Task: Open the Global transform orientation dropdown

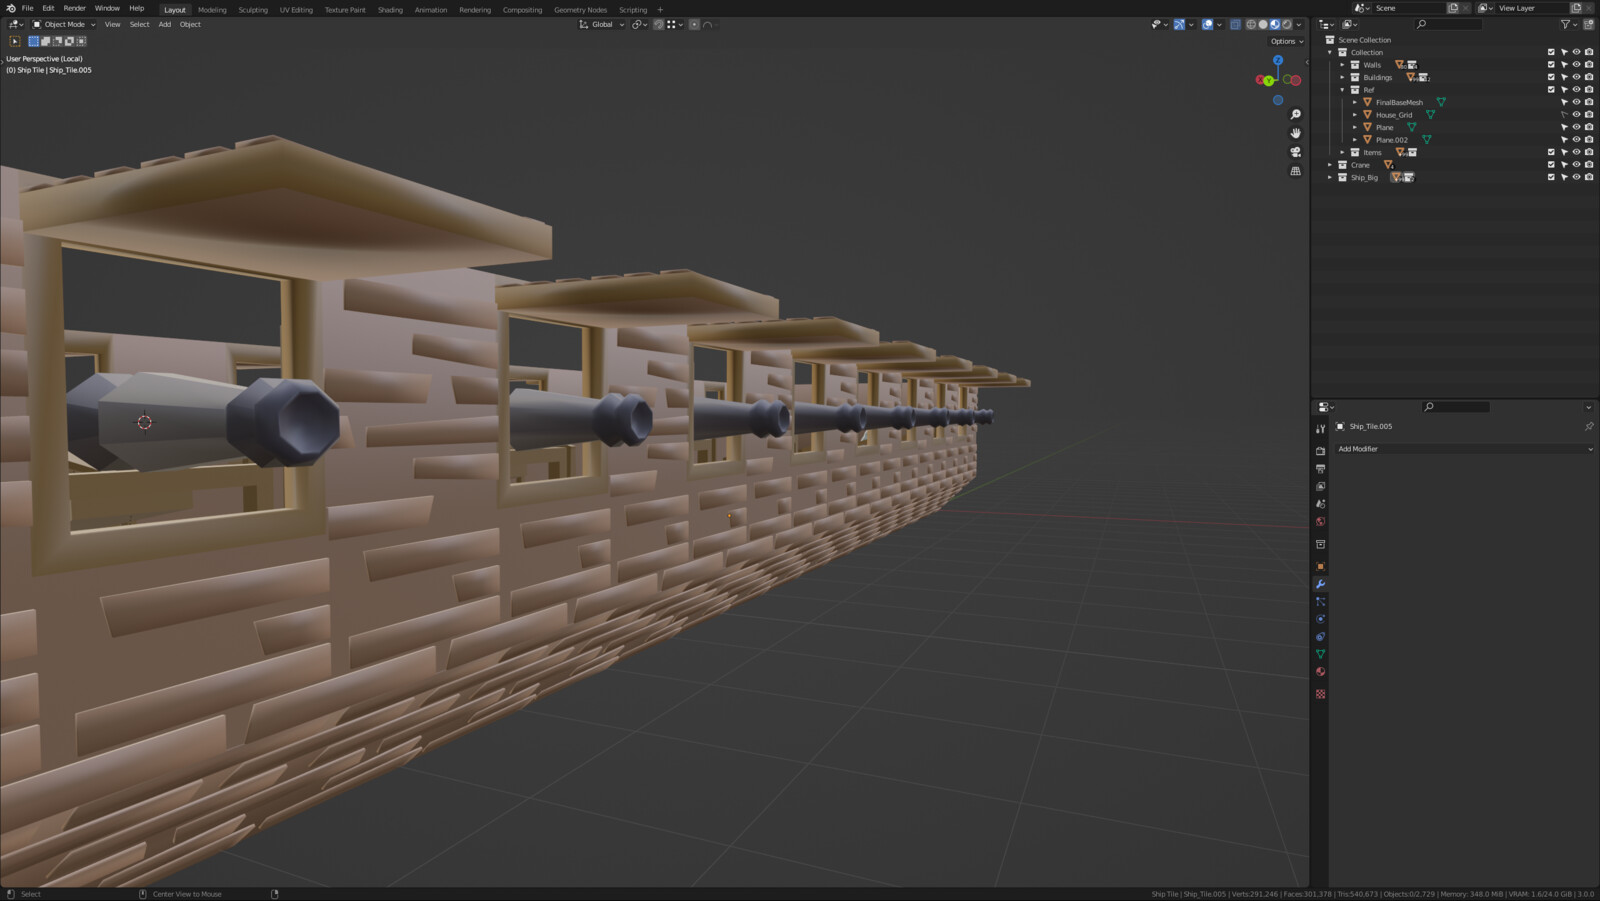Action: pyautogui.click(x=601, y=24)
